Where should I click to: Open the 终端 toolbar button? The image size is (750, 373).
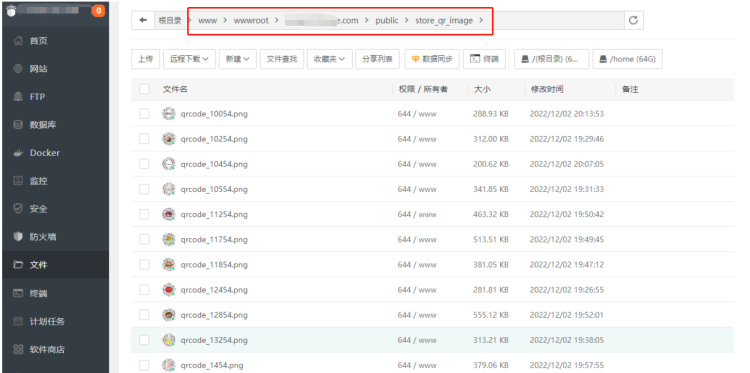click(x=484, y=59)
